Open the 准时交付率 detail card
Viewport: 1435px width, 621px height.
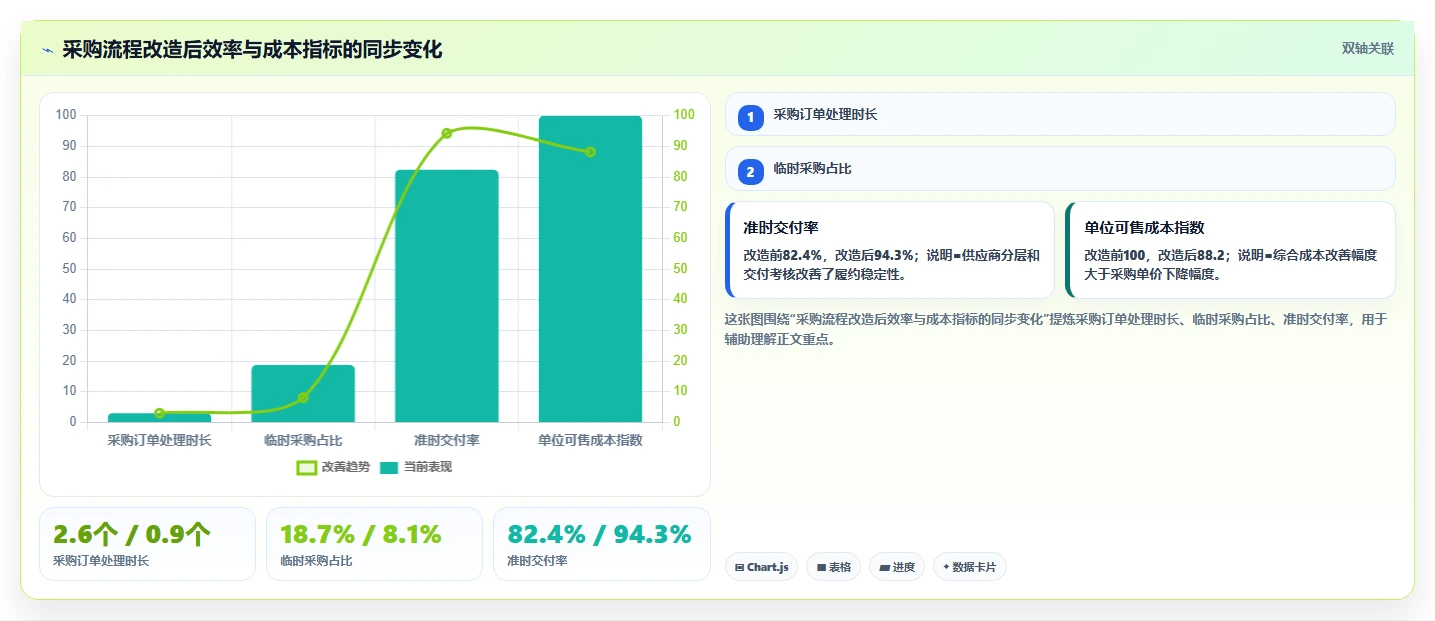(x=890, y=250)
